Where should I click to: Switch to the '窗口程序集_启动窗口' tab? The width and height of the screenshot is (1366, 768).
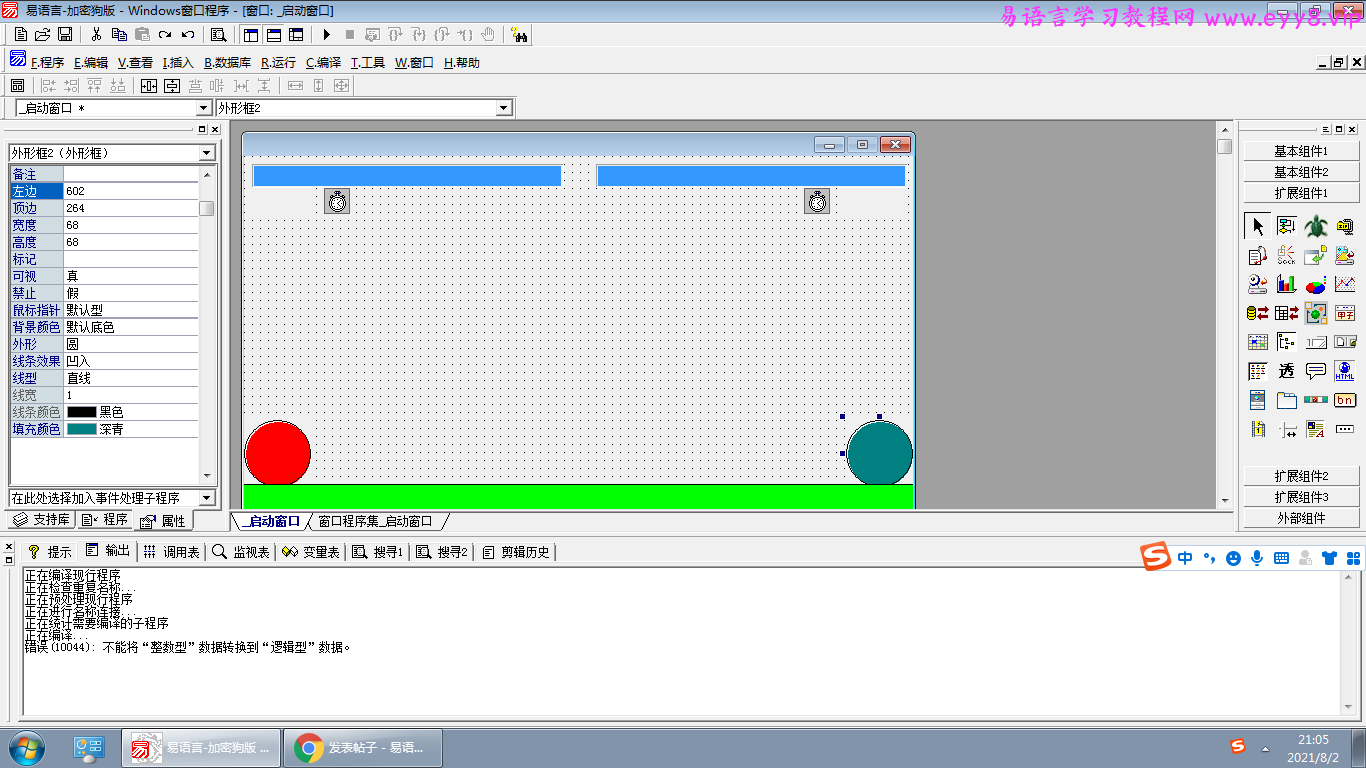pos(376,521)
